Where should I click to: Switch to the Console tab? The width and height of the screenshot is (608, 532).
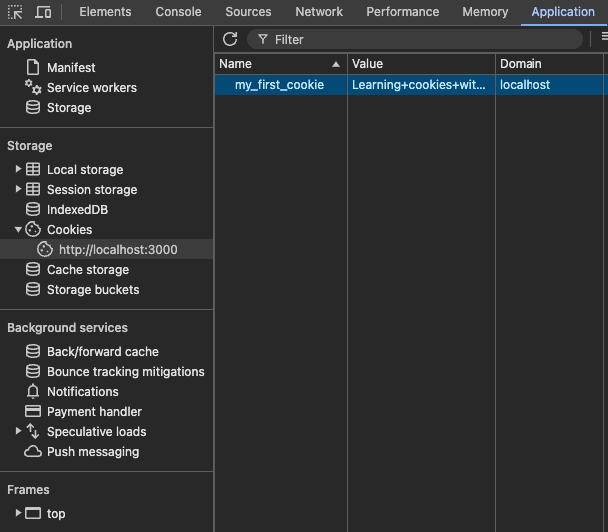178,12
